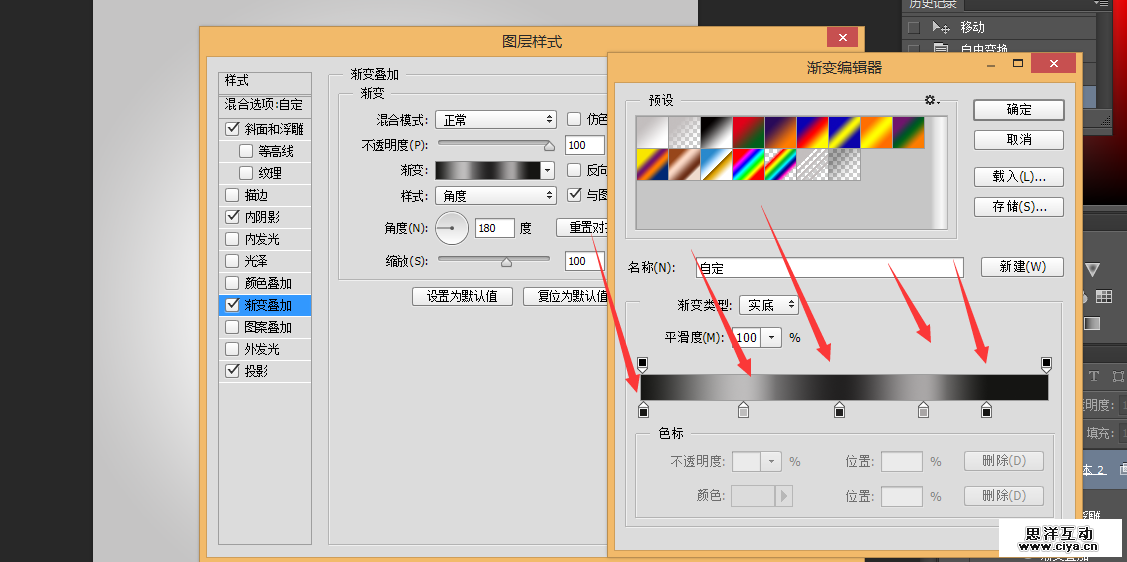The width and height of the screenshot is (1127, 562).
Task: Open the 混合模式 blend mode dropdown
Action: 496,120
